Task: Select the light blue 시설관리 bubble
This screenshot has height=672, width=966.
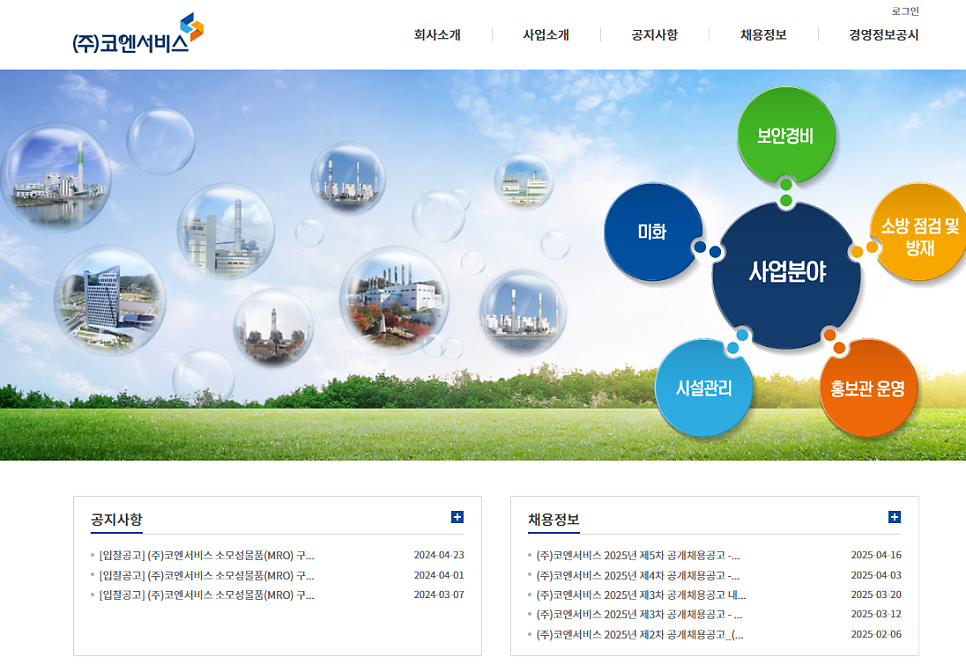Action: coord(703,388)
